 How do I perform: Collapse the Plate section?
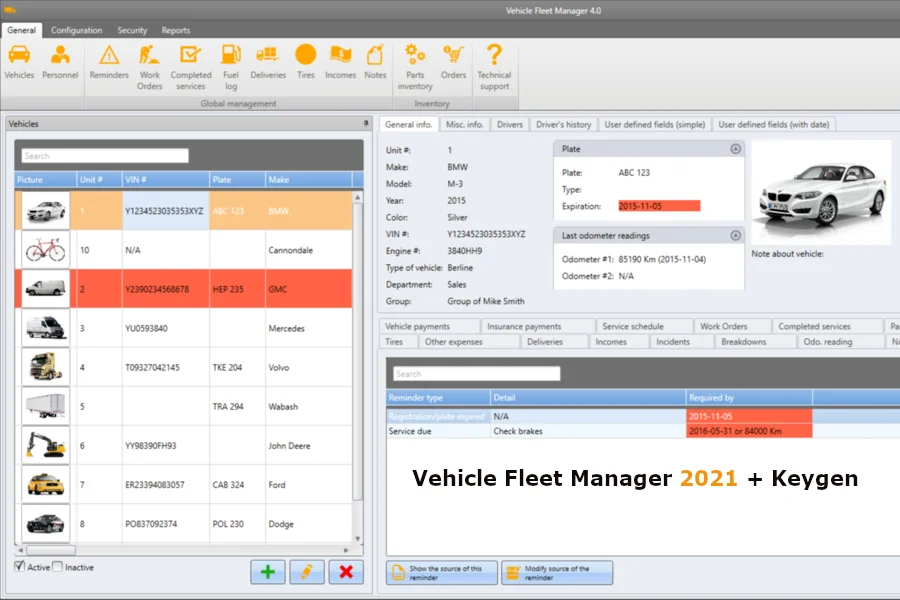tap(735, 149)
